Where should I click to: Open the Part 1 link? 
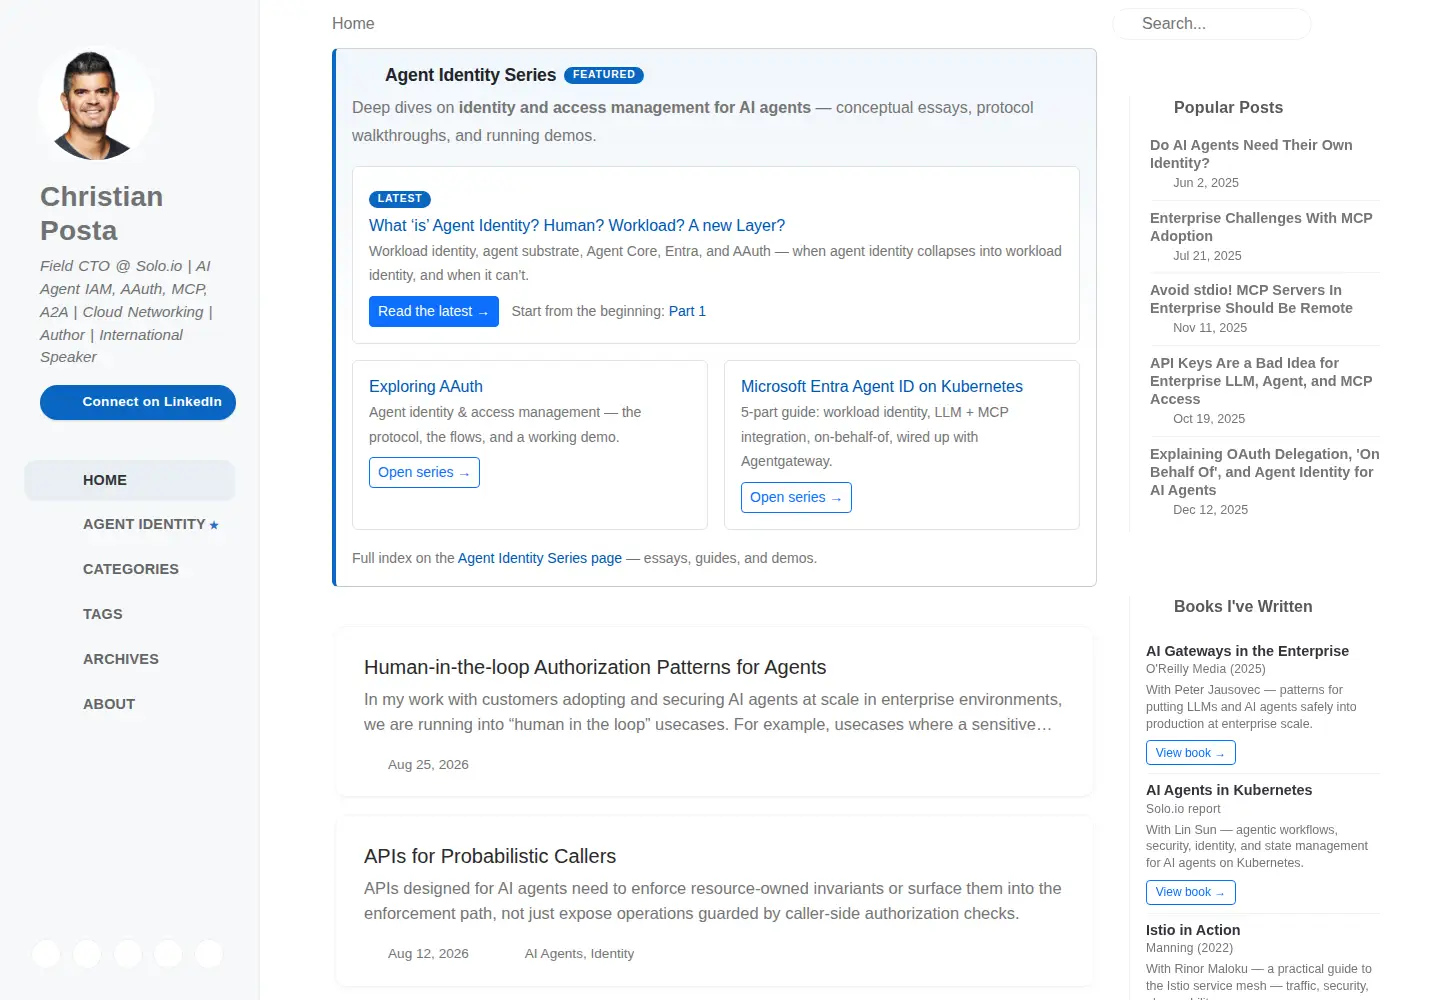(x=687, y=311)
